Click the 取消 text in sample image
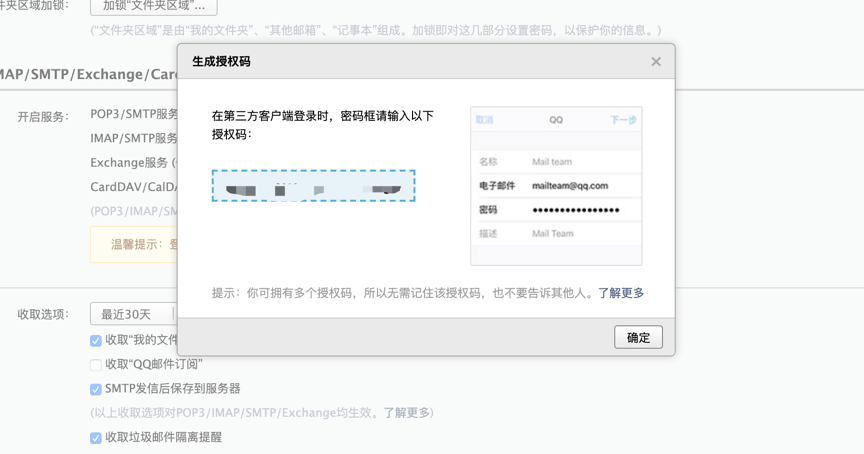The image size is (864, 454). (484, 120)
